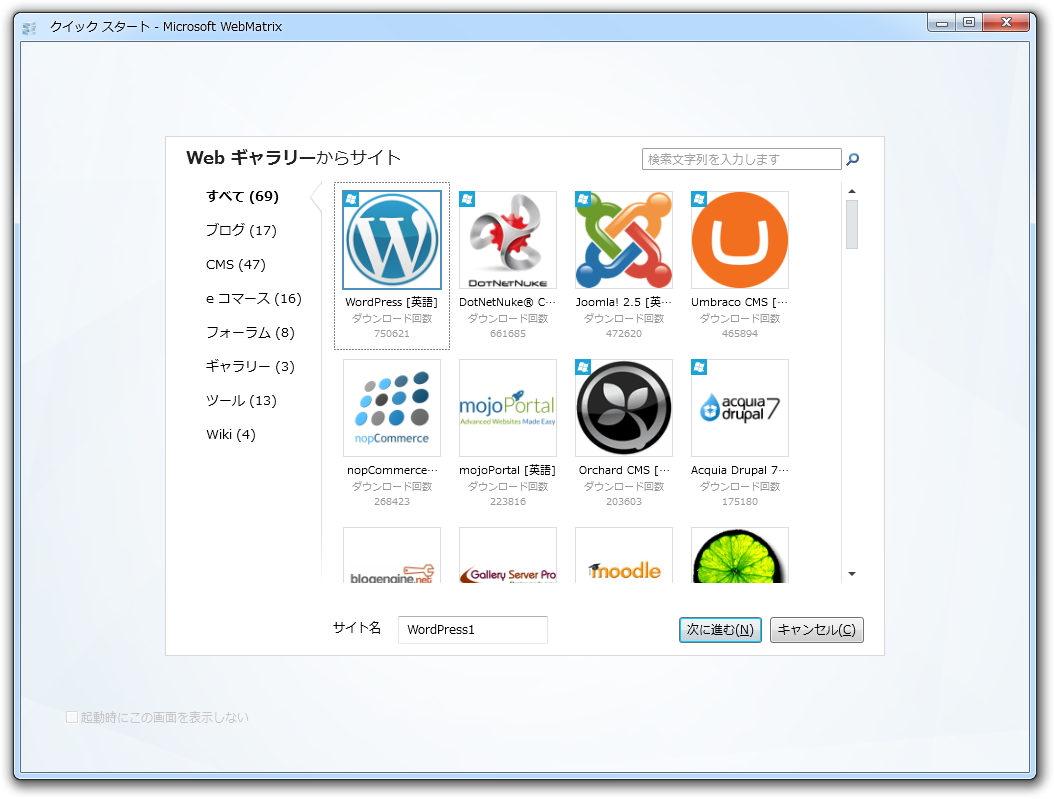Select the blogengine.net tile

click(391, 555)
